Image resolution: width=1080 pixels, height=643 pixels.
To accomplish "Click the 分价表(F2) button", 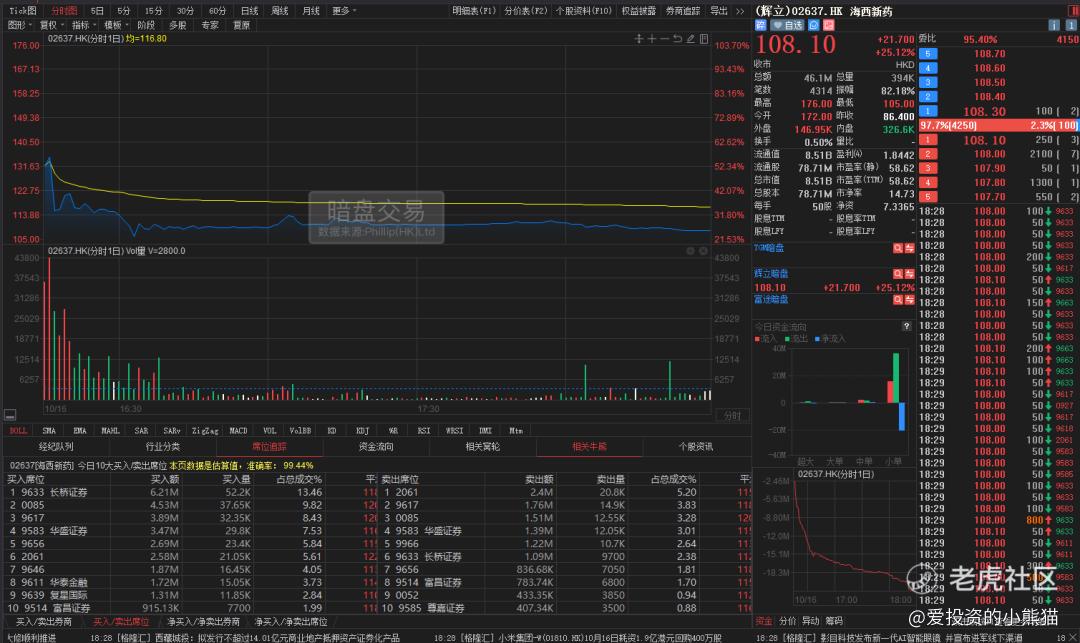I will (526, 11).
